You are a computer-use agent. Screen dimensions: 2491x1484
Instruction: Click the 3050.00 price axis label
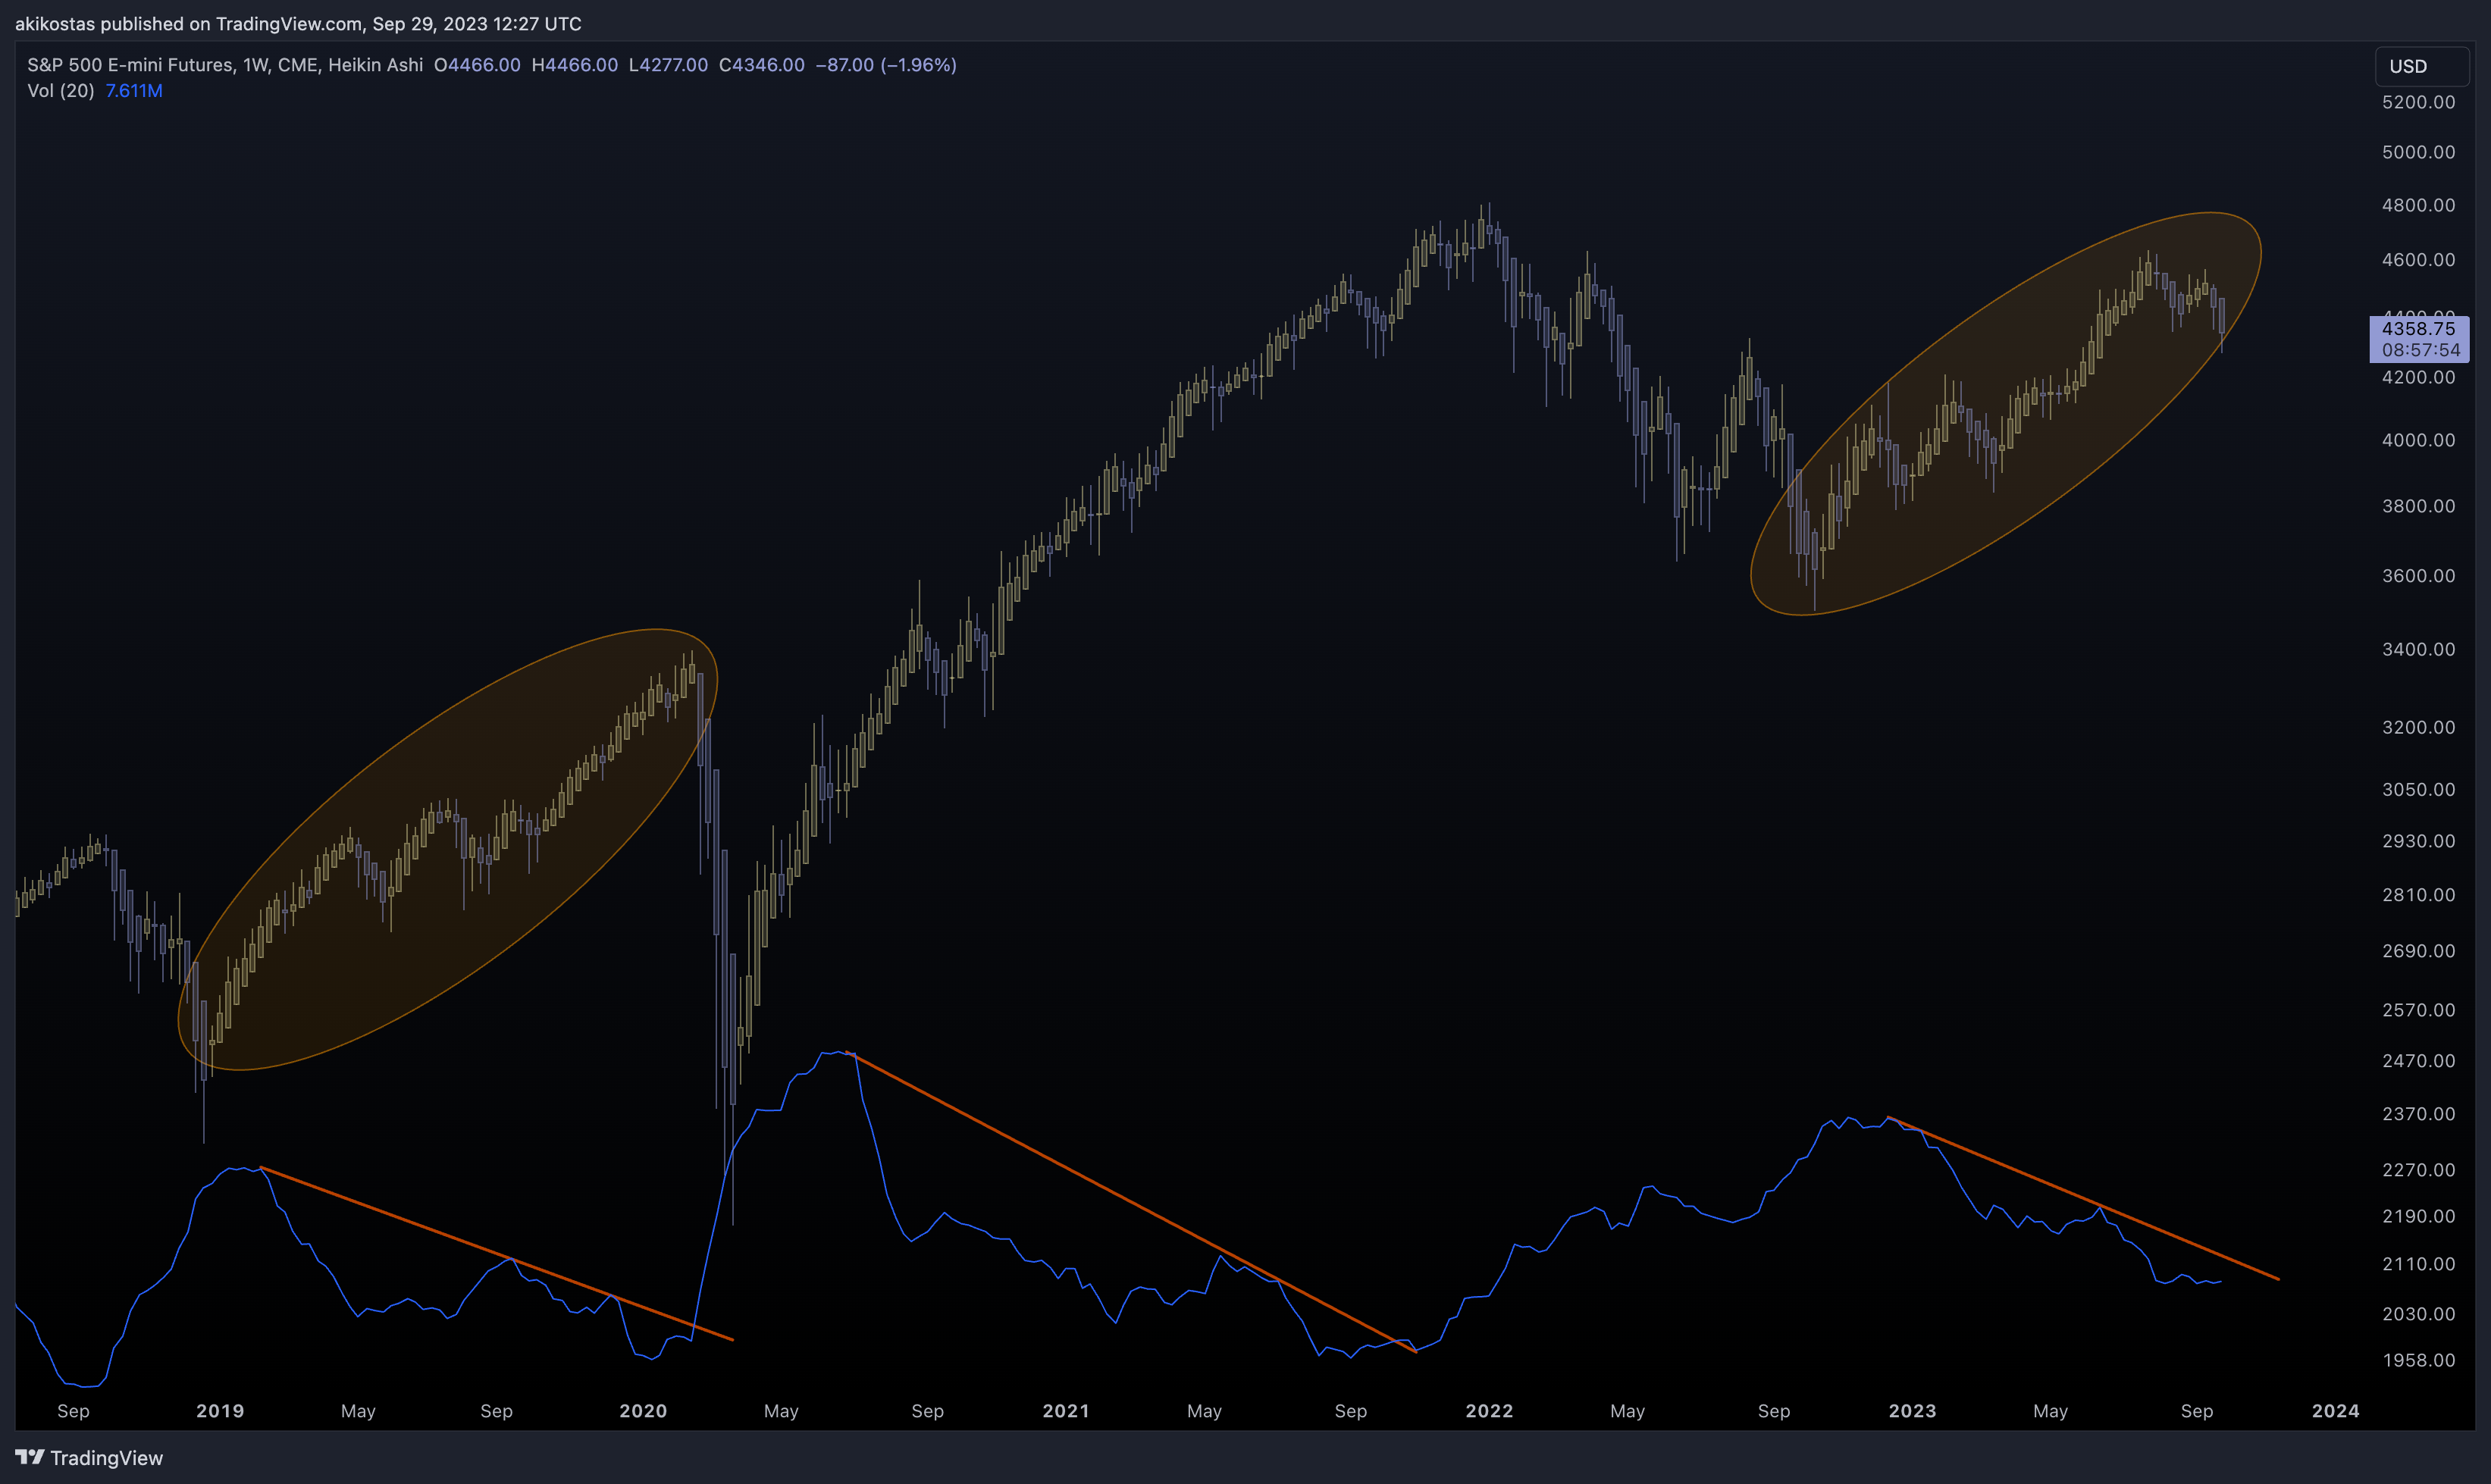pos(2418,790)
